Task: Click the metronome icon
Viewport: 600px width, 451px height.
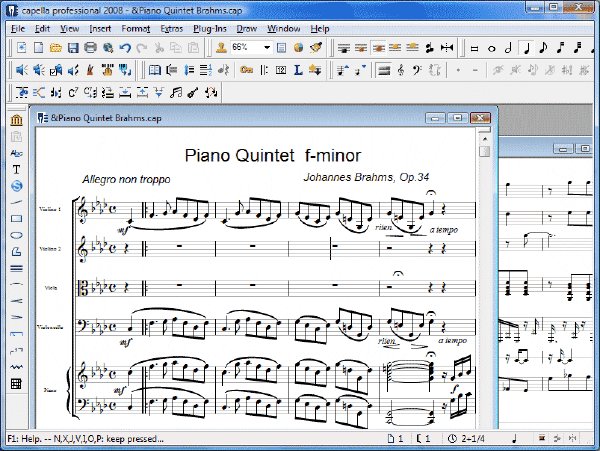Action: click(90, 70)
